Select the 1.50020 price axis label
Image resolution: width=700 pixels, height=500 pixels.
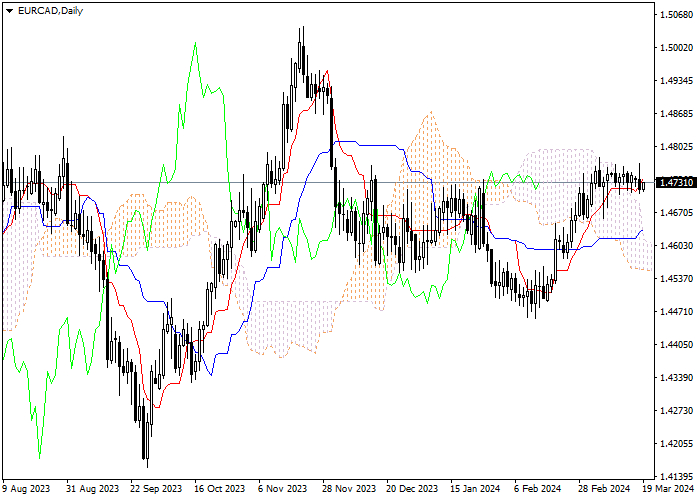tap(676, 48)
